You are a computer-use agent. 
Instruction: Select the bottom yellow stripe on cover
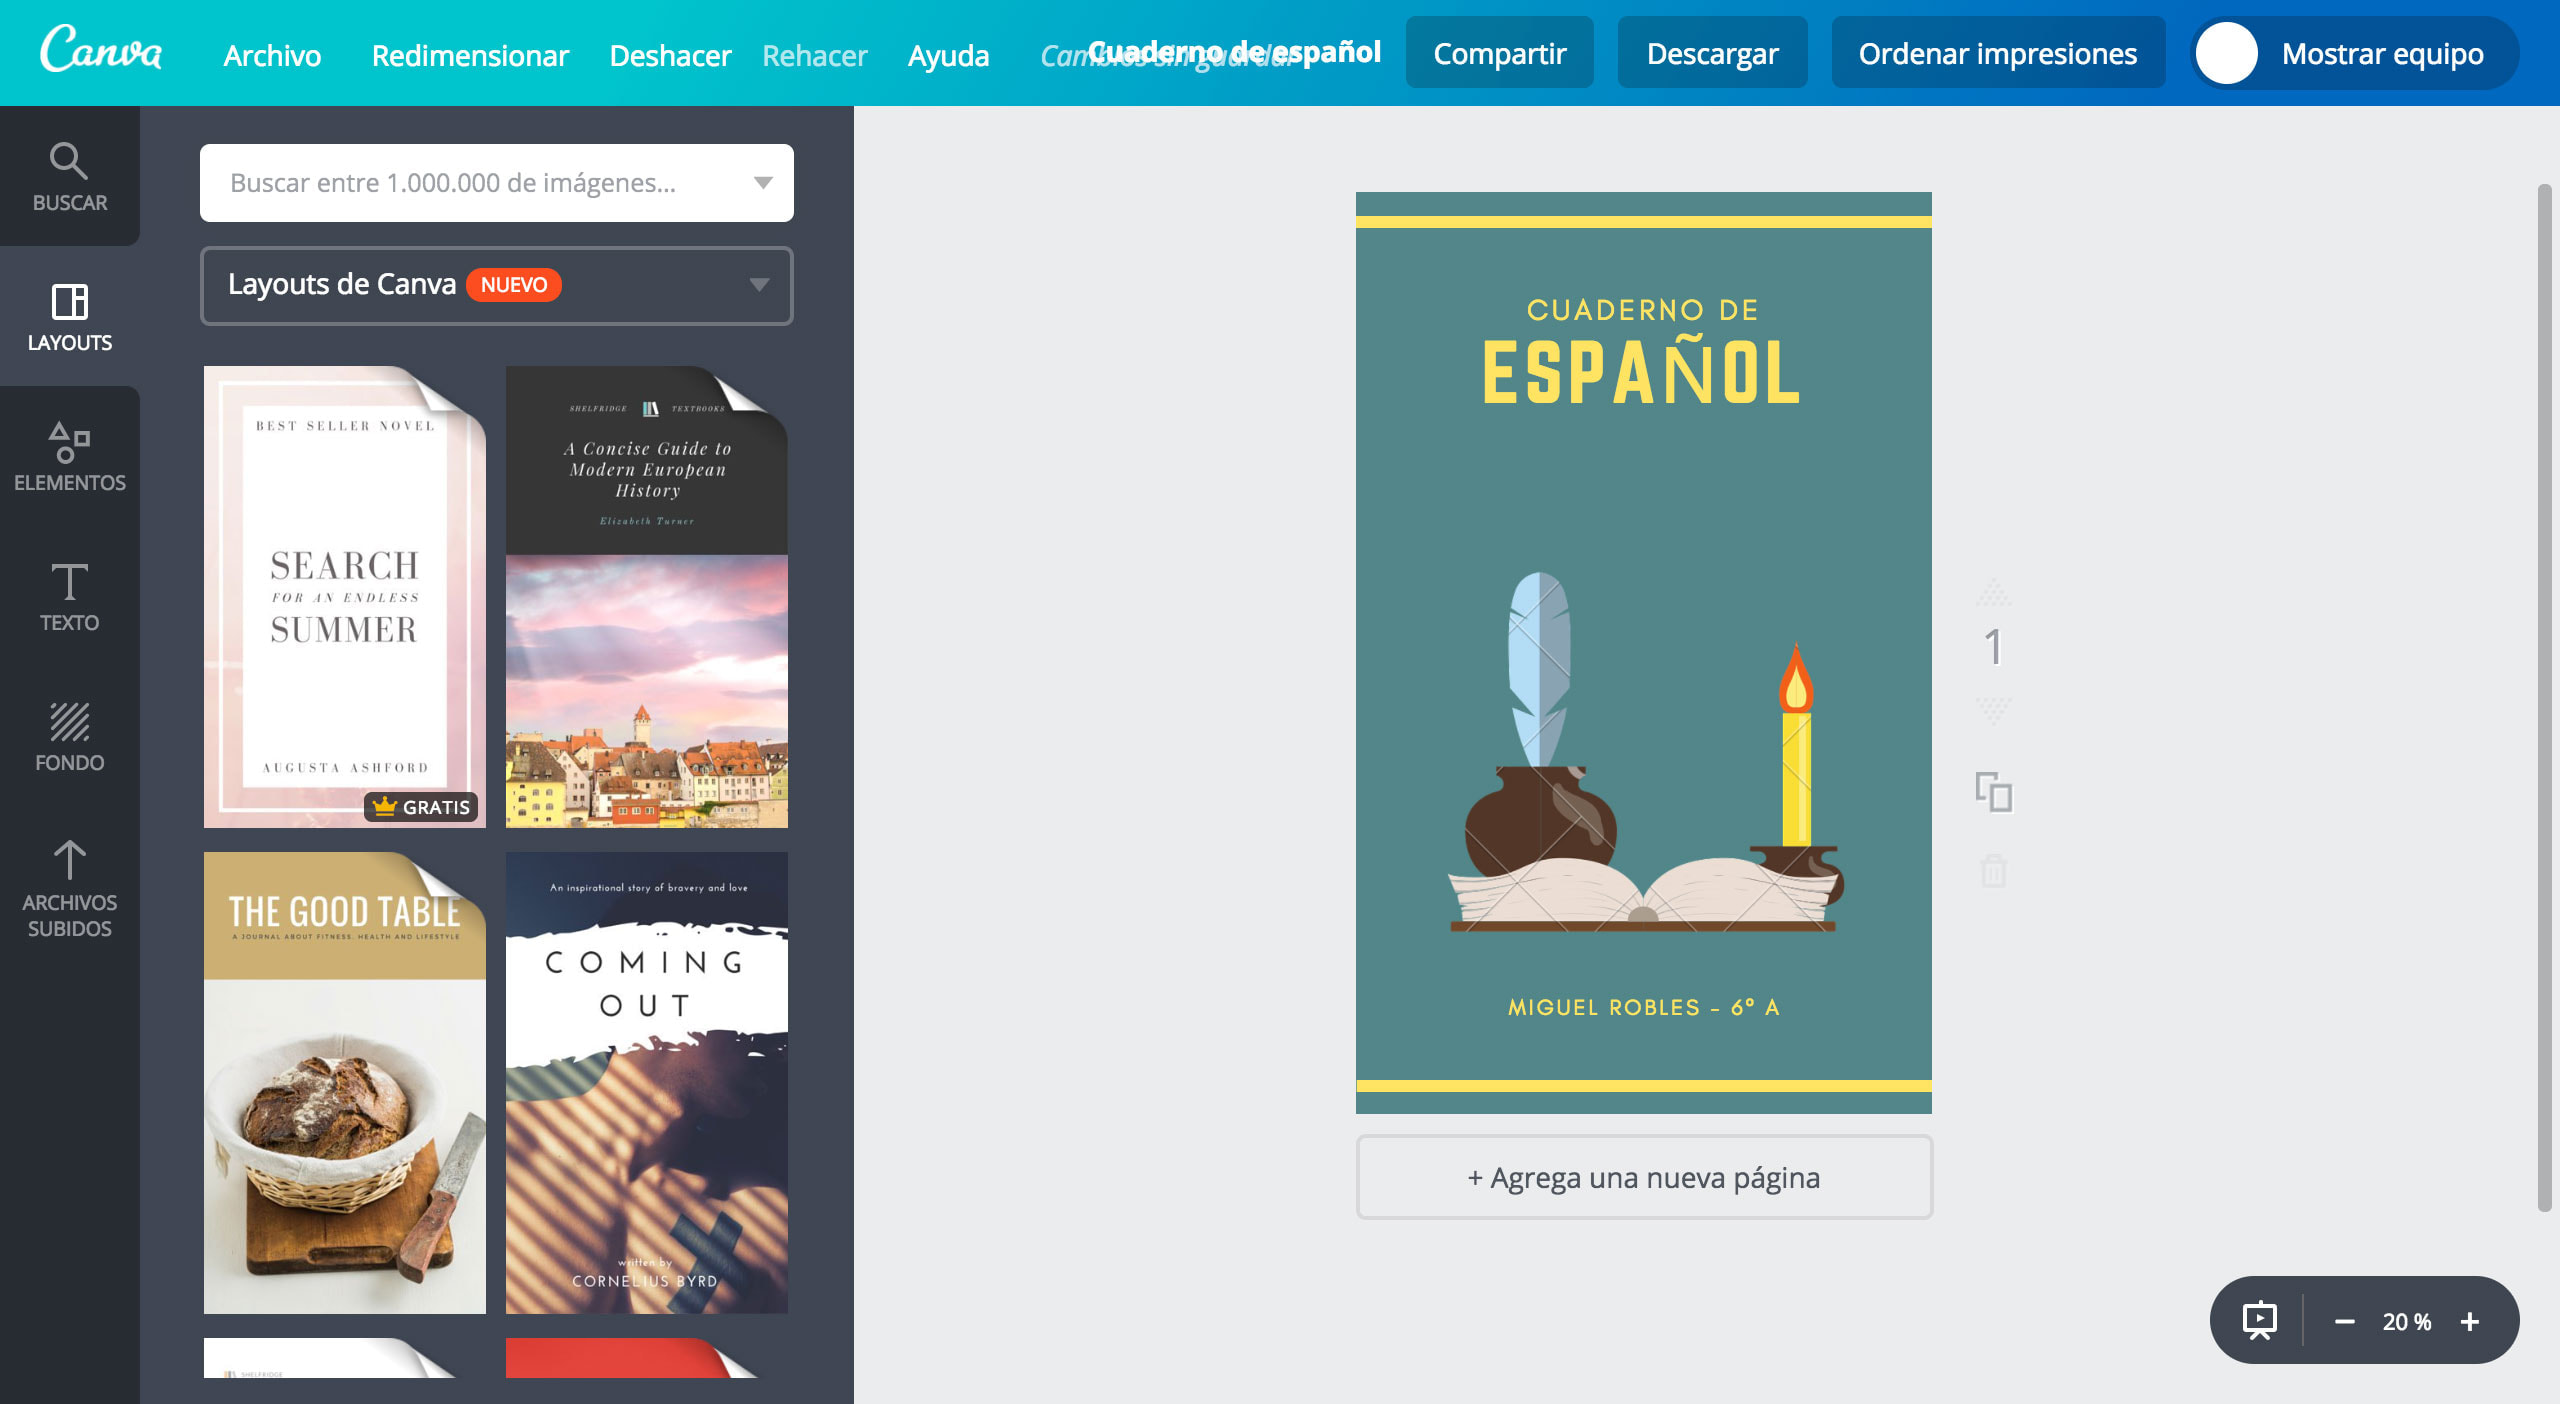click(x=1644, y=1085)
